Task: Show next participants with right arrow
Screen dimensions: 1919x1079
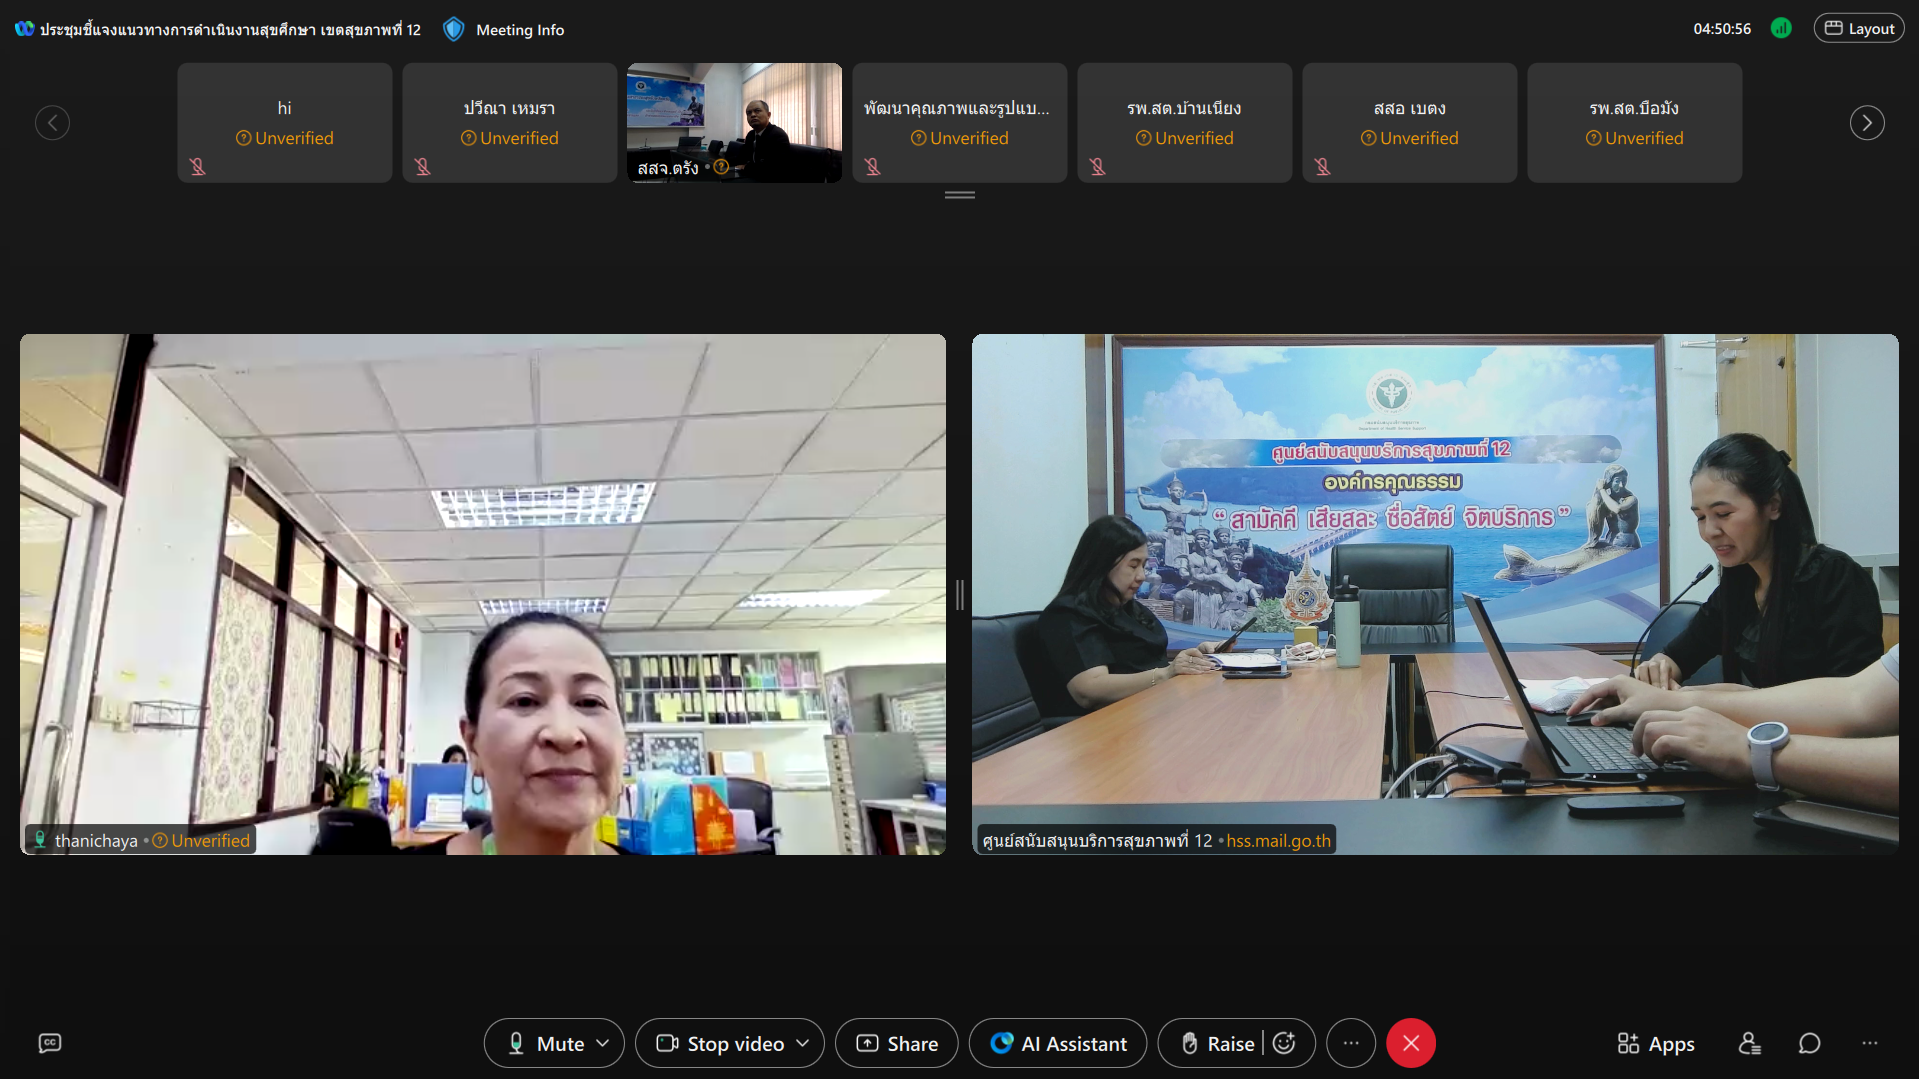Action: (1866, 122)
